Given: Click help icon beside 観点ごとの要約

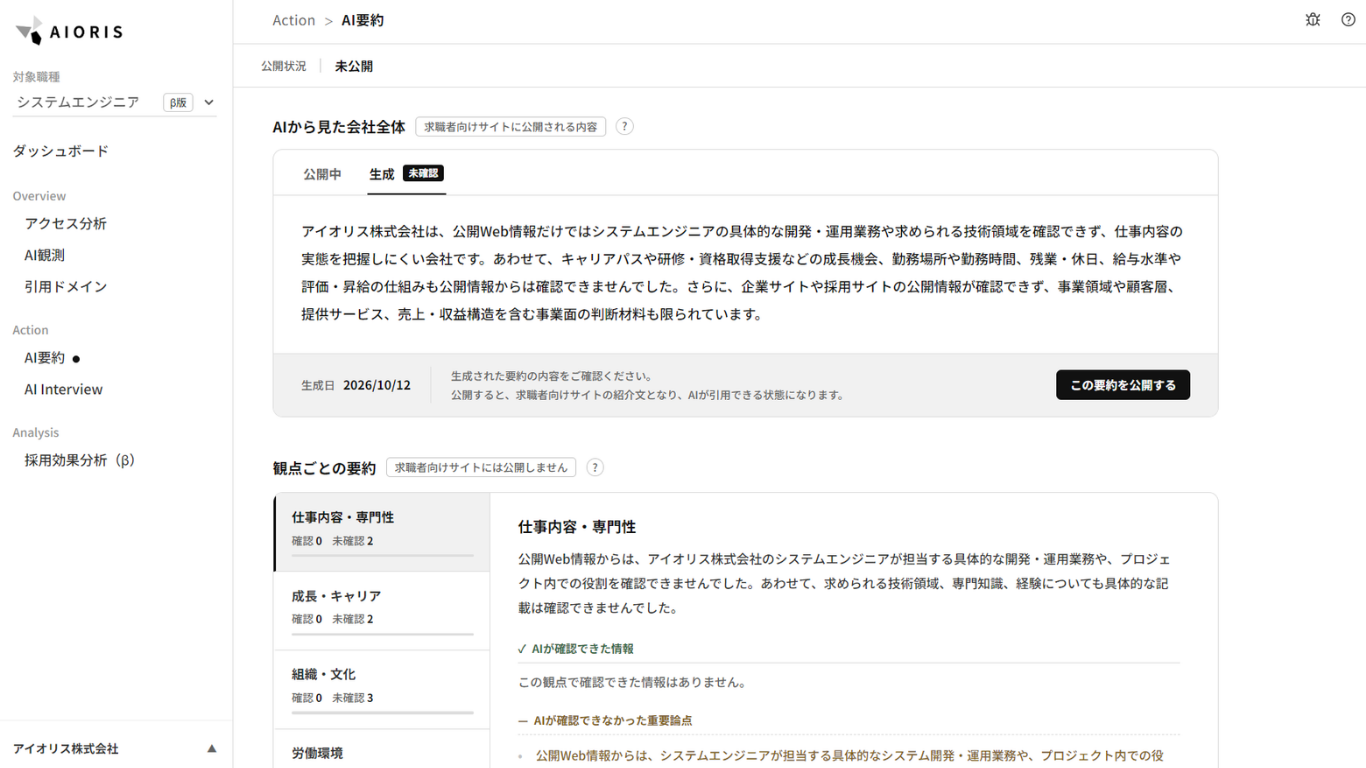Looking at the screenshot, I should [595, 467].
